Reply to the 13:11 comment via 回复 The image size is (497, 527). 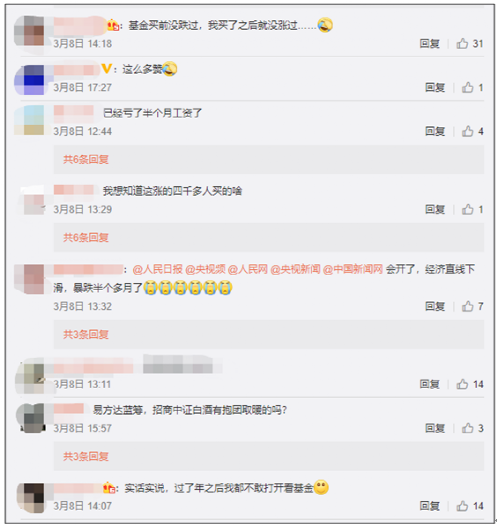click(429, 384)
